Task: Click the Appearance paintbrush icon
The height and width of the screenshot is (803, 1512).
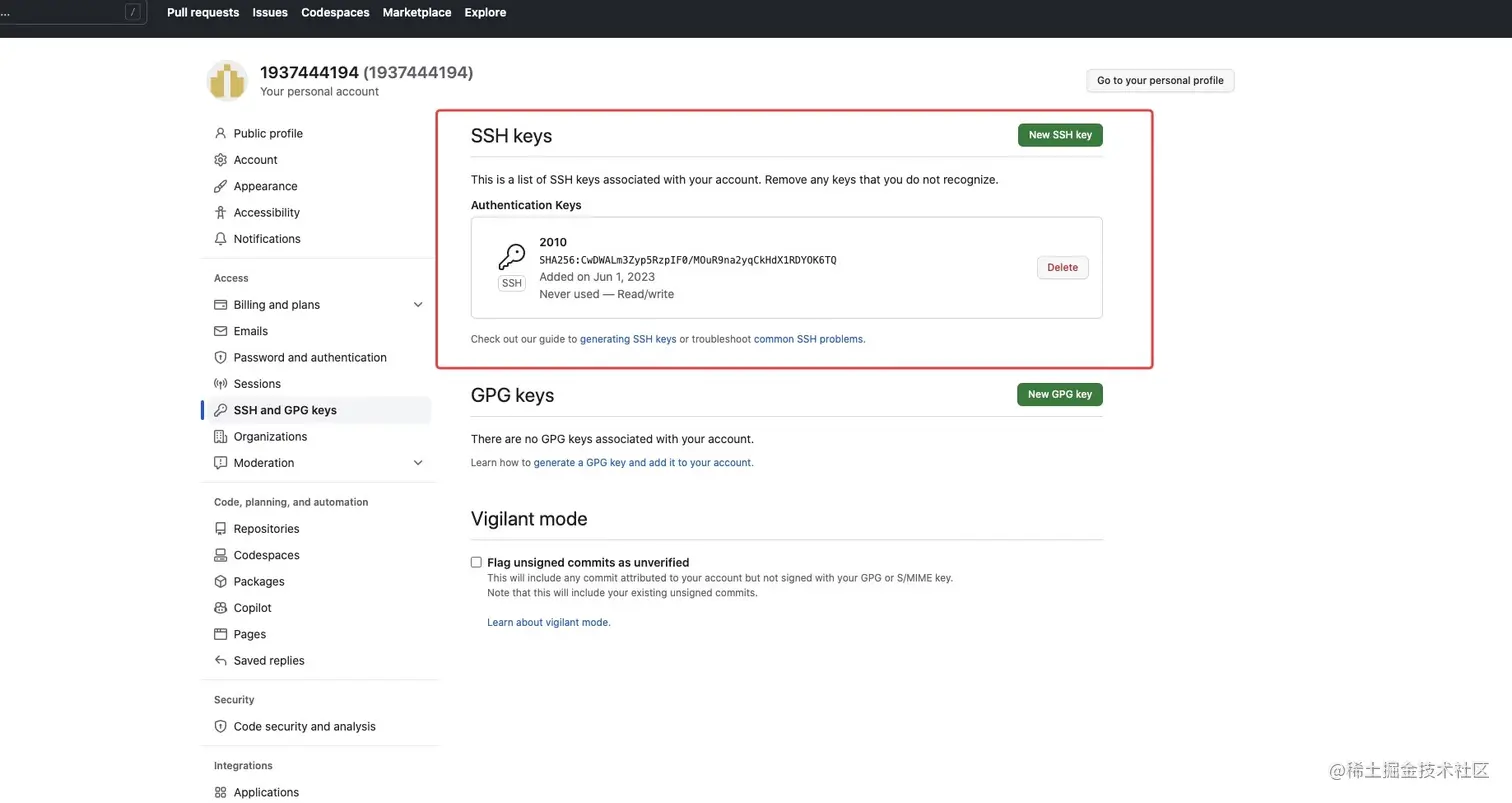Action: coord(221,186)
